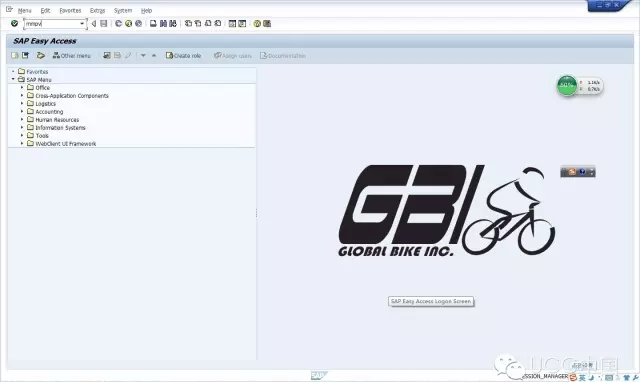Click the Customize local layout icon
640x382 pixels.
click(267, 23)
